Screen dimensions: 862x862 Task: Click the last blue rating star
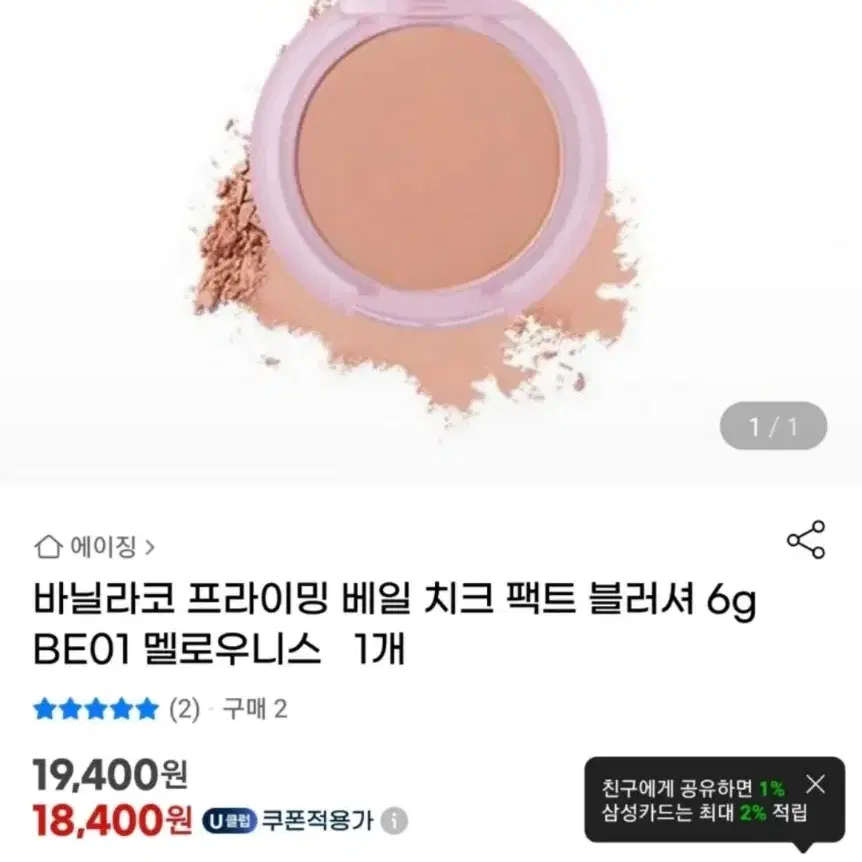click(x=147, y=709)
